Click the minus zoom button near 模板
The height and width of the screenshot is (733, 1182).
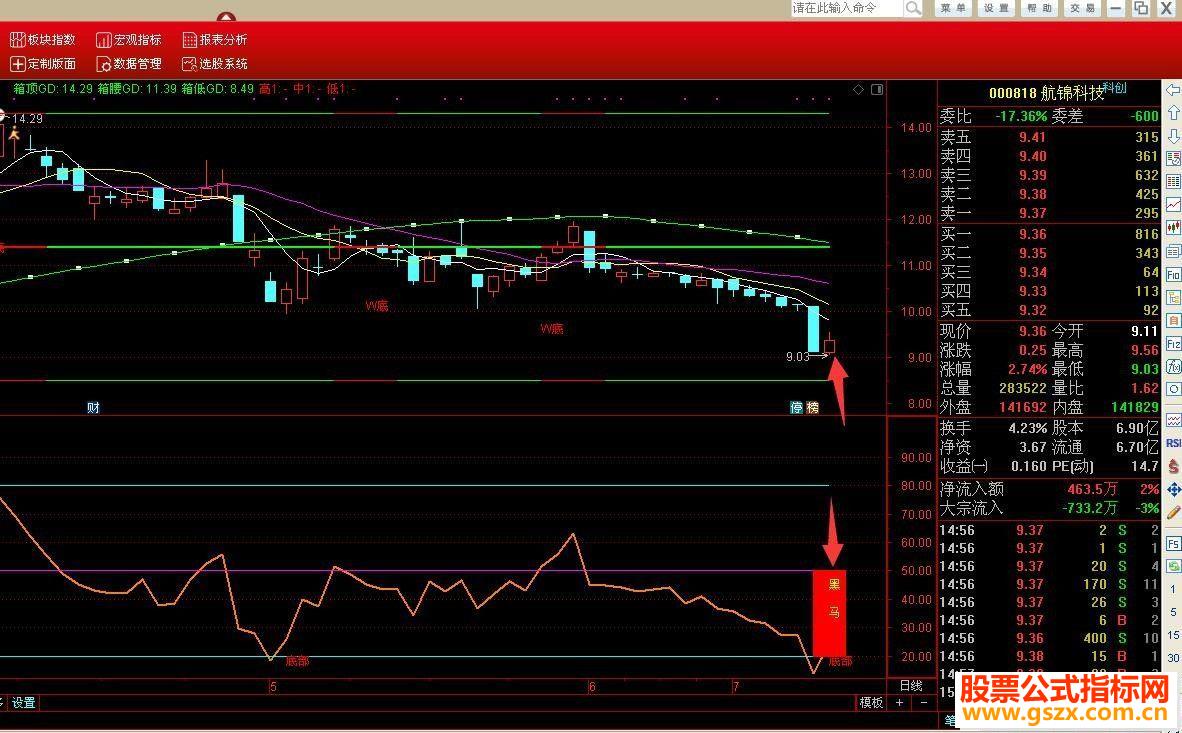pos(924,703)
